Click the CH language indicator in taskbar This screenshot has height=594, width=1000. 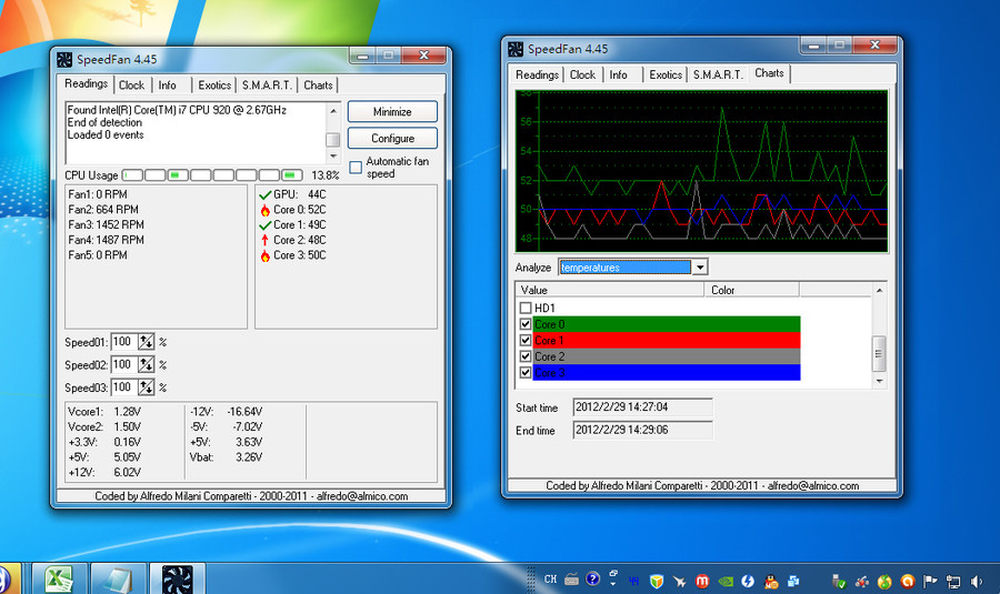[x=550, y=579]
